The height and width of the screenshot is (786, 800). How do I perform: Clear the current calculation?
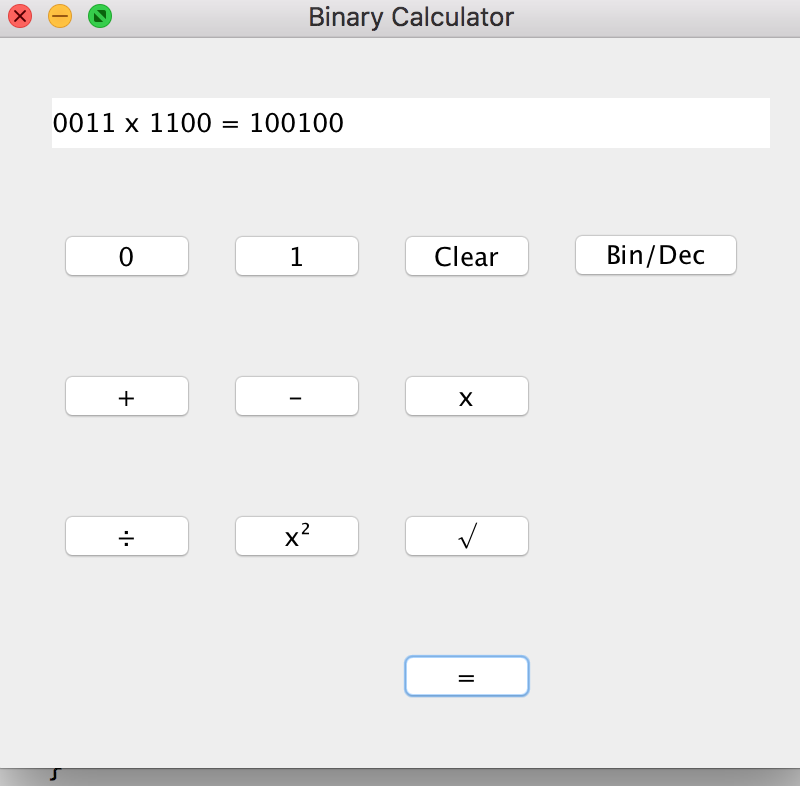tap(466, 256)
